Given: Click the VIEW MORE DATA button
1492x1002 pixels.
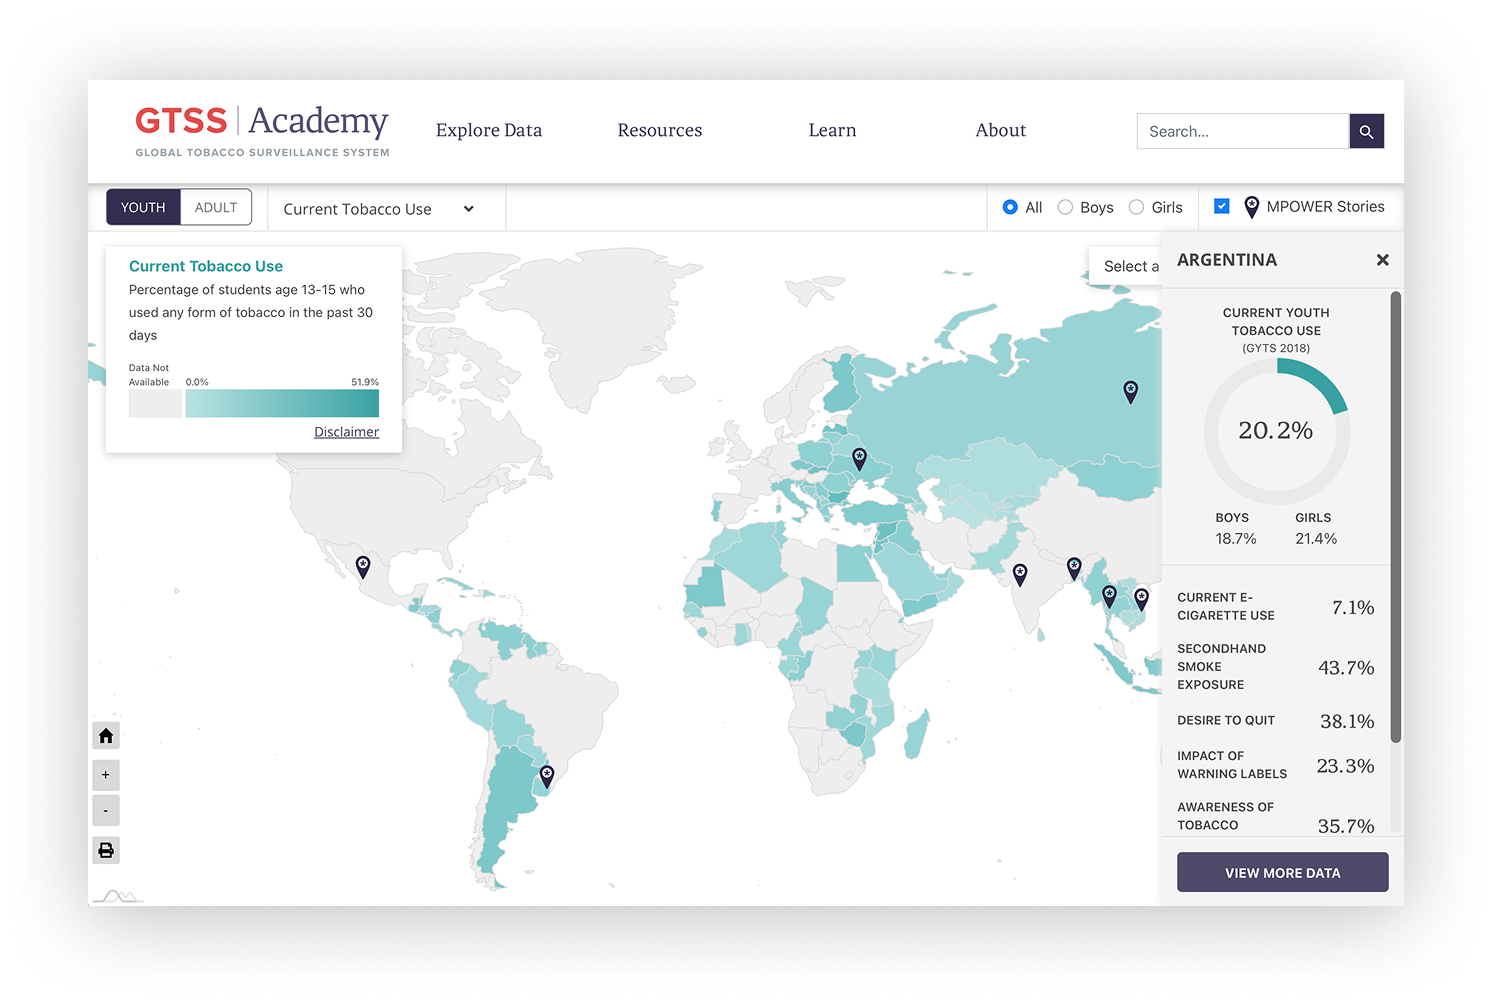Looking at the screenshot, I should coord(1283,872).
